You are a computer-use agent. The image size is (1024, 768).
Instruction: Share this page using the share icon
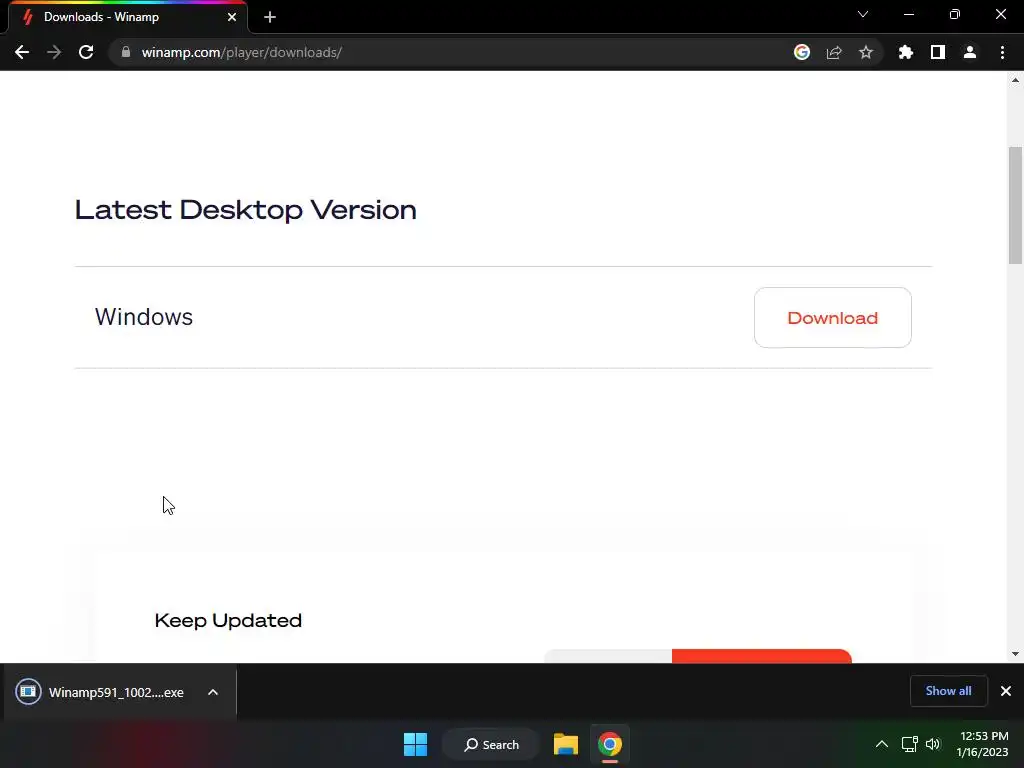[x=834, y=52]
